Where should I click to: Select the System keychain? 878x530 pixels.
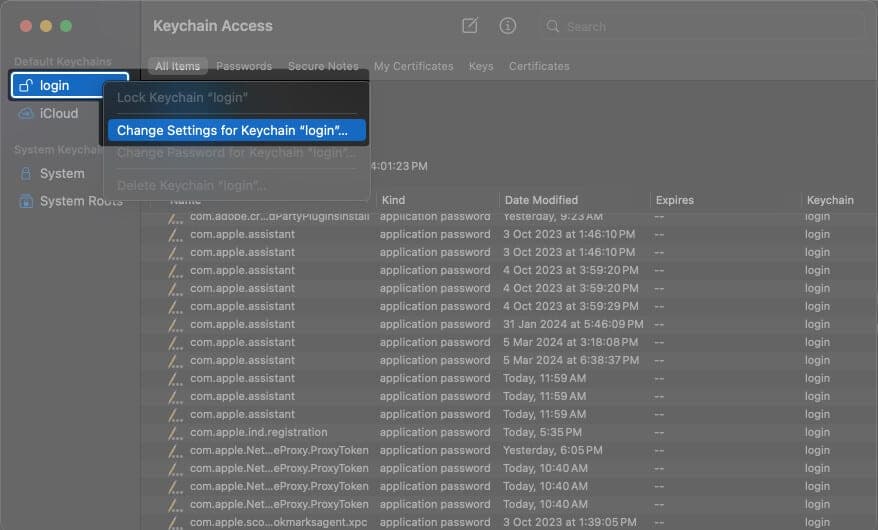[x=62, y=173]
